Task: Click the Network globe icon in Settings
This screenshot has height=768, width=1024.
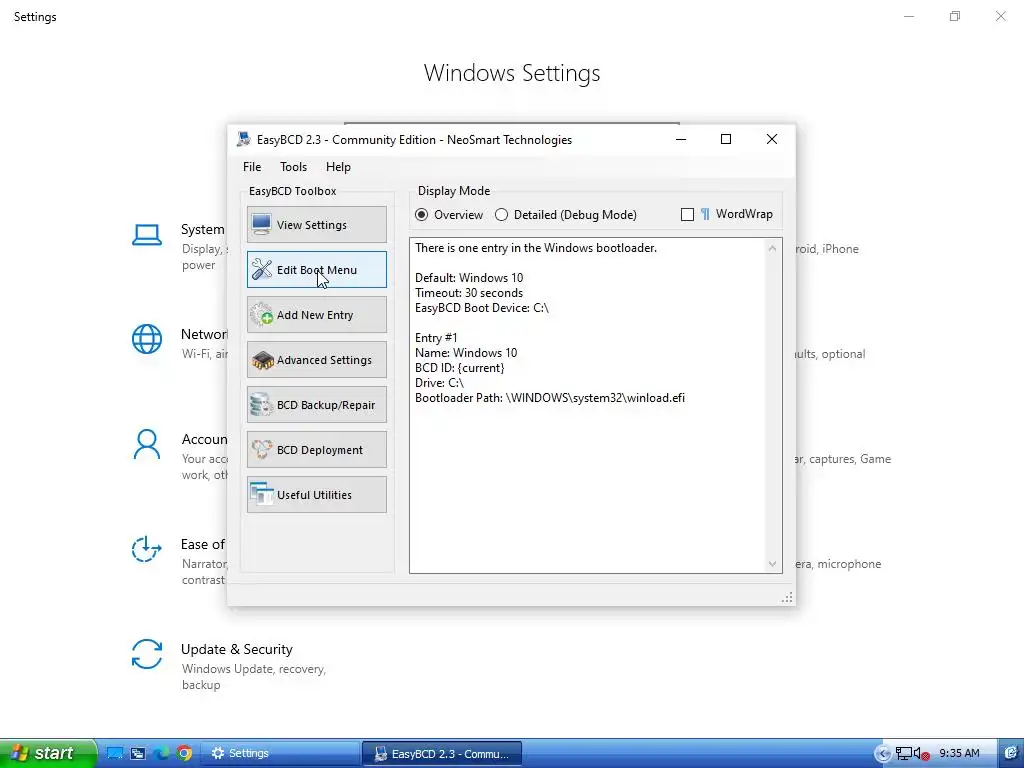Action: [x=147, y=339]
